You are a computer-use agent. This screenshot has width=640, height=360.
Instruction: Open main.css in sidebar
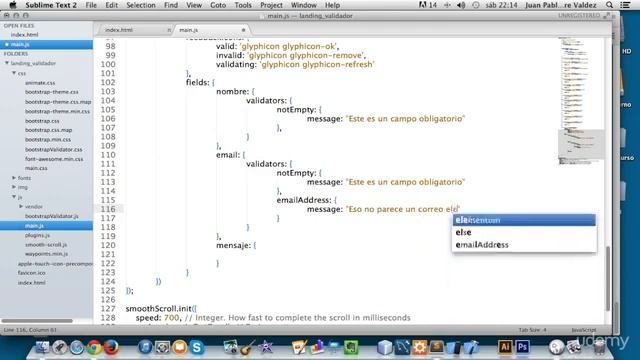tap(36, 168)
